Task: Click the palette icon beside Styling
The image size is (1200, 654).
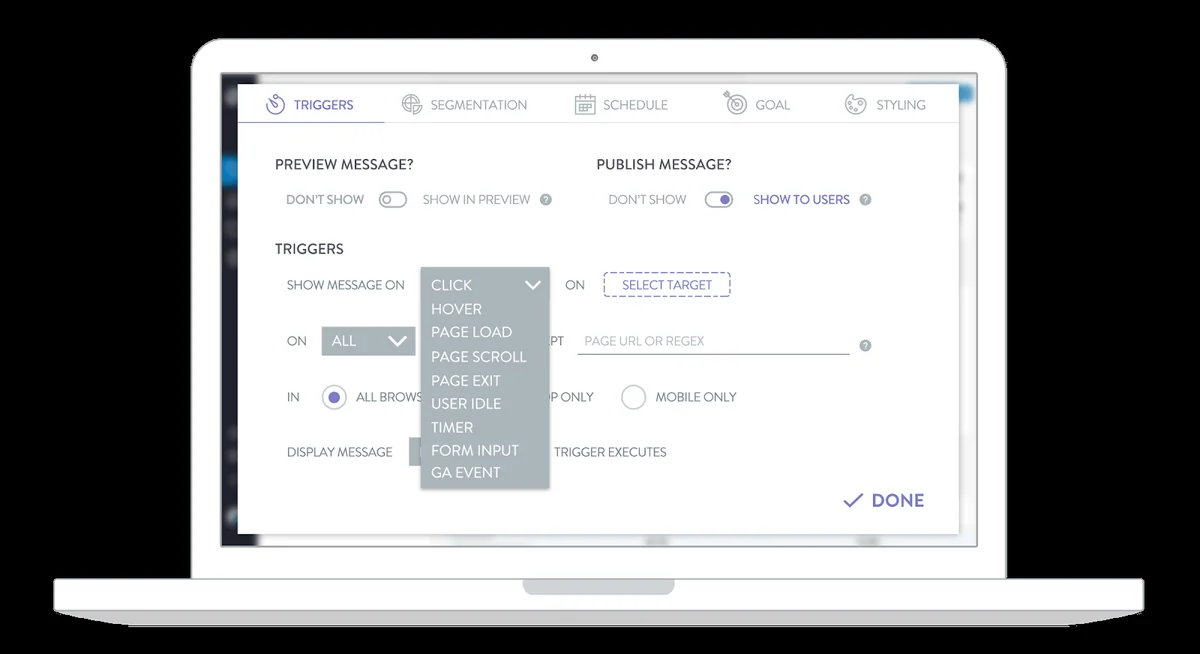Action: pyautogui.click(x=855, y=104)
